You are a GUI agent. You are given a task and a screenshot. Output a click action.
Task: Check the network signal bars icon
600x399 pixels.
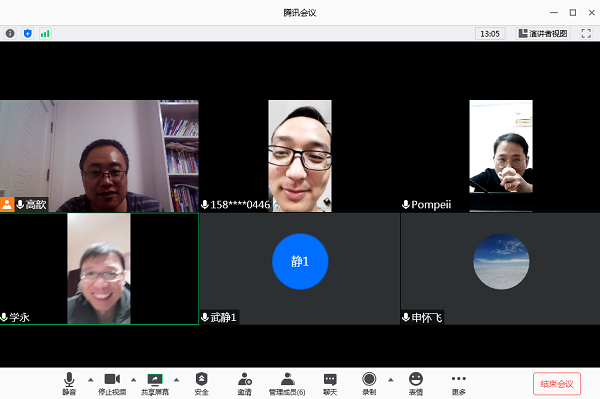[45, 34]
